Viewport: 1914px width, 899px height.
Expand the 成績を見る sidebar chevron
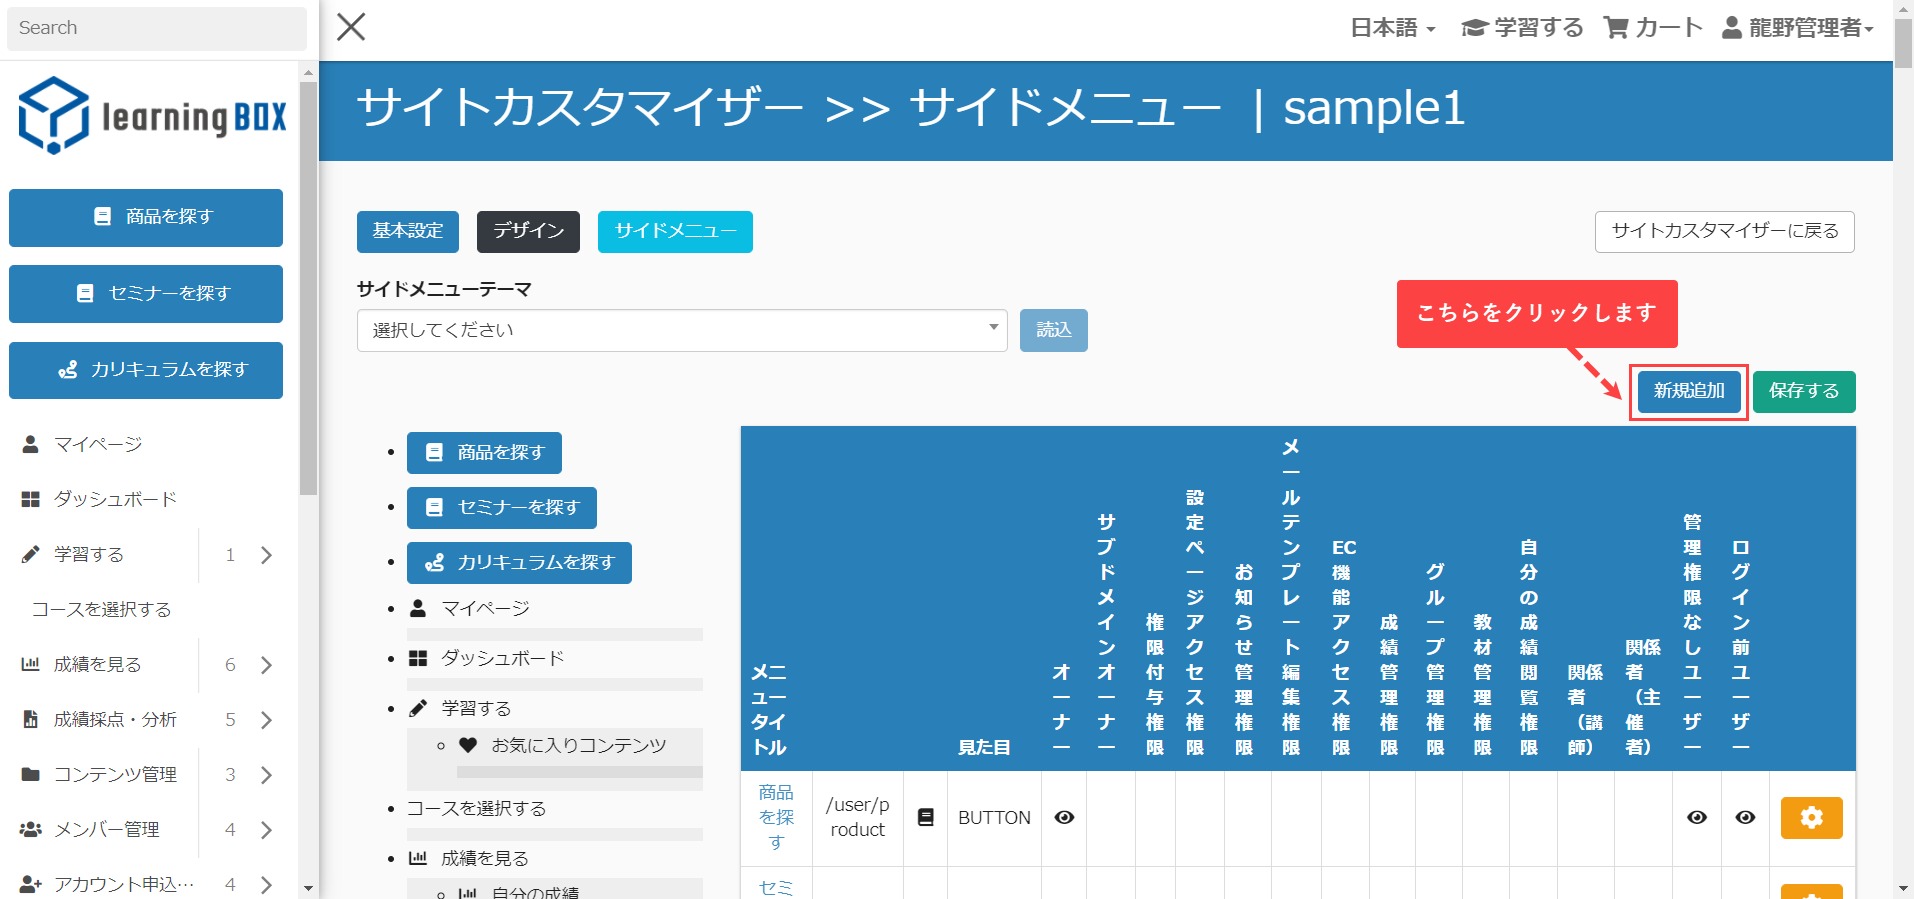[x=266, y=665]
